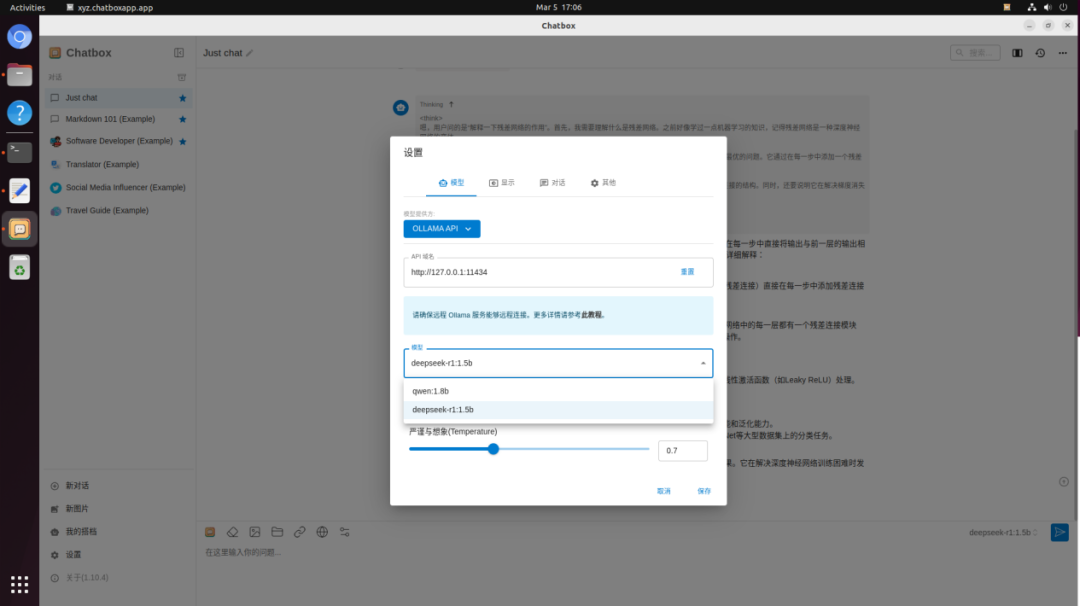Screen dimensions: 1080x606
Task: Open Translator (Example) conversation
Action: (118, 165)
